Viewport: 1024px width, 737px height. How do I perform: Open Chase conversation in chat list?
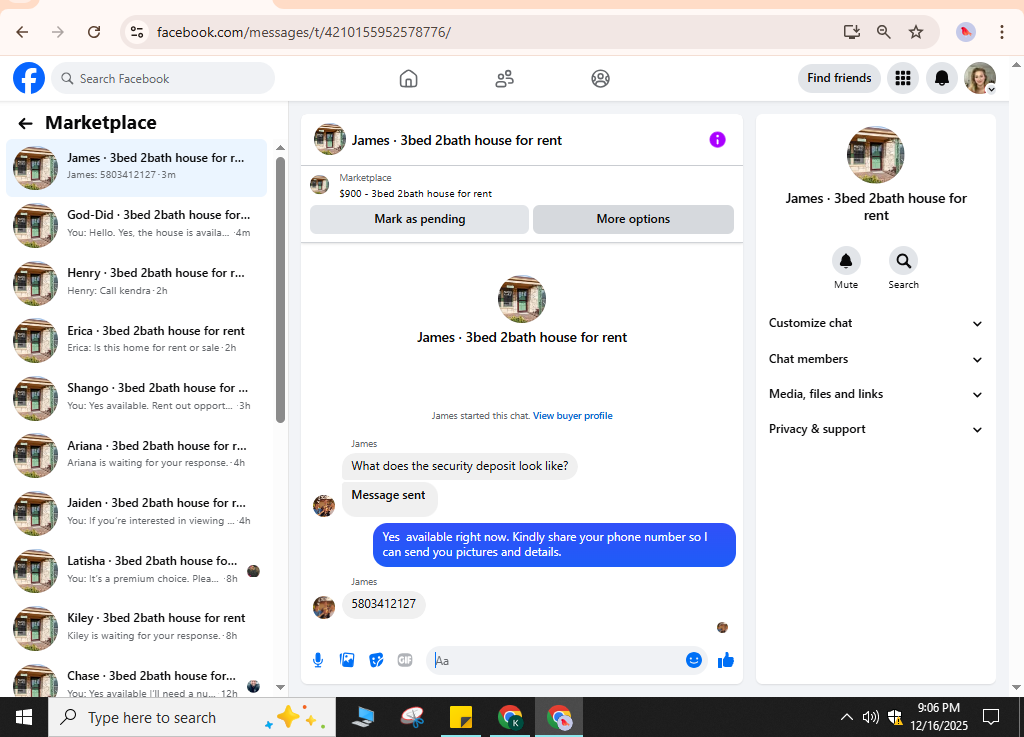[x=136, y=678]
